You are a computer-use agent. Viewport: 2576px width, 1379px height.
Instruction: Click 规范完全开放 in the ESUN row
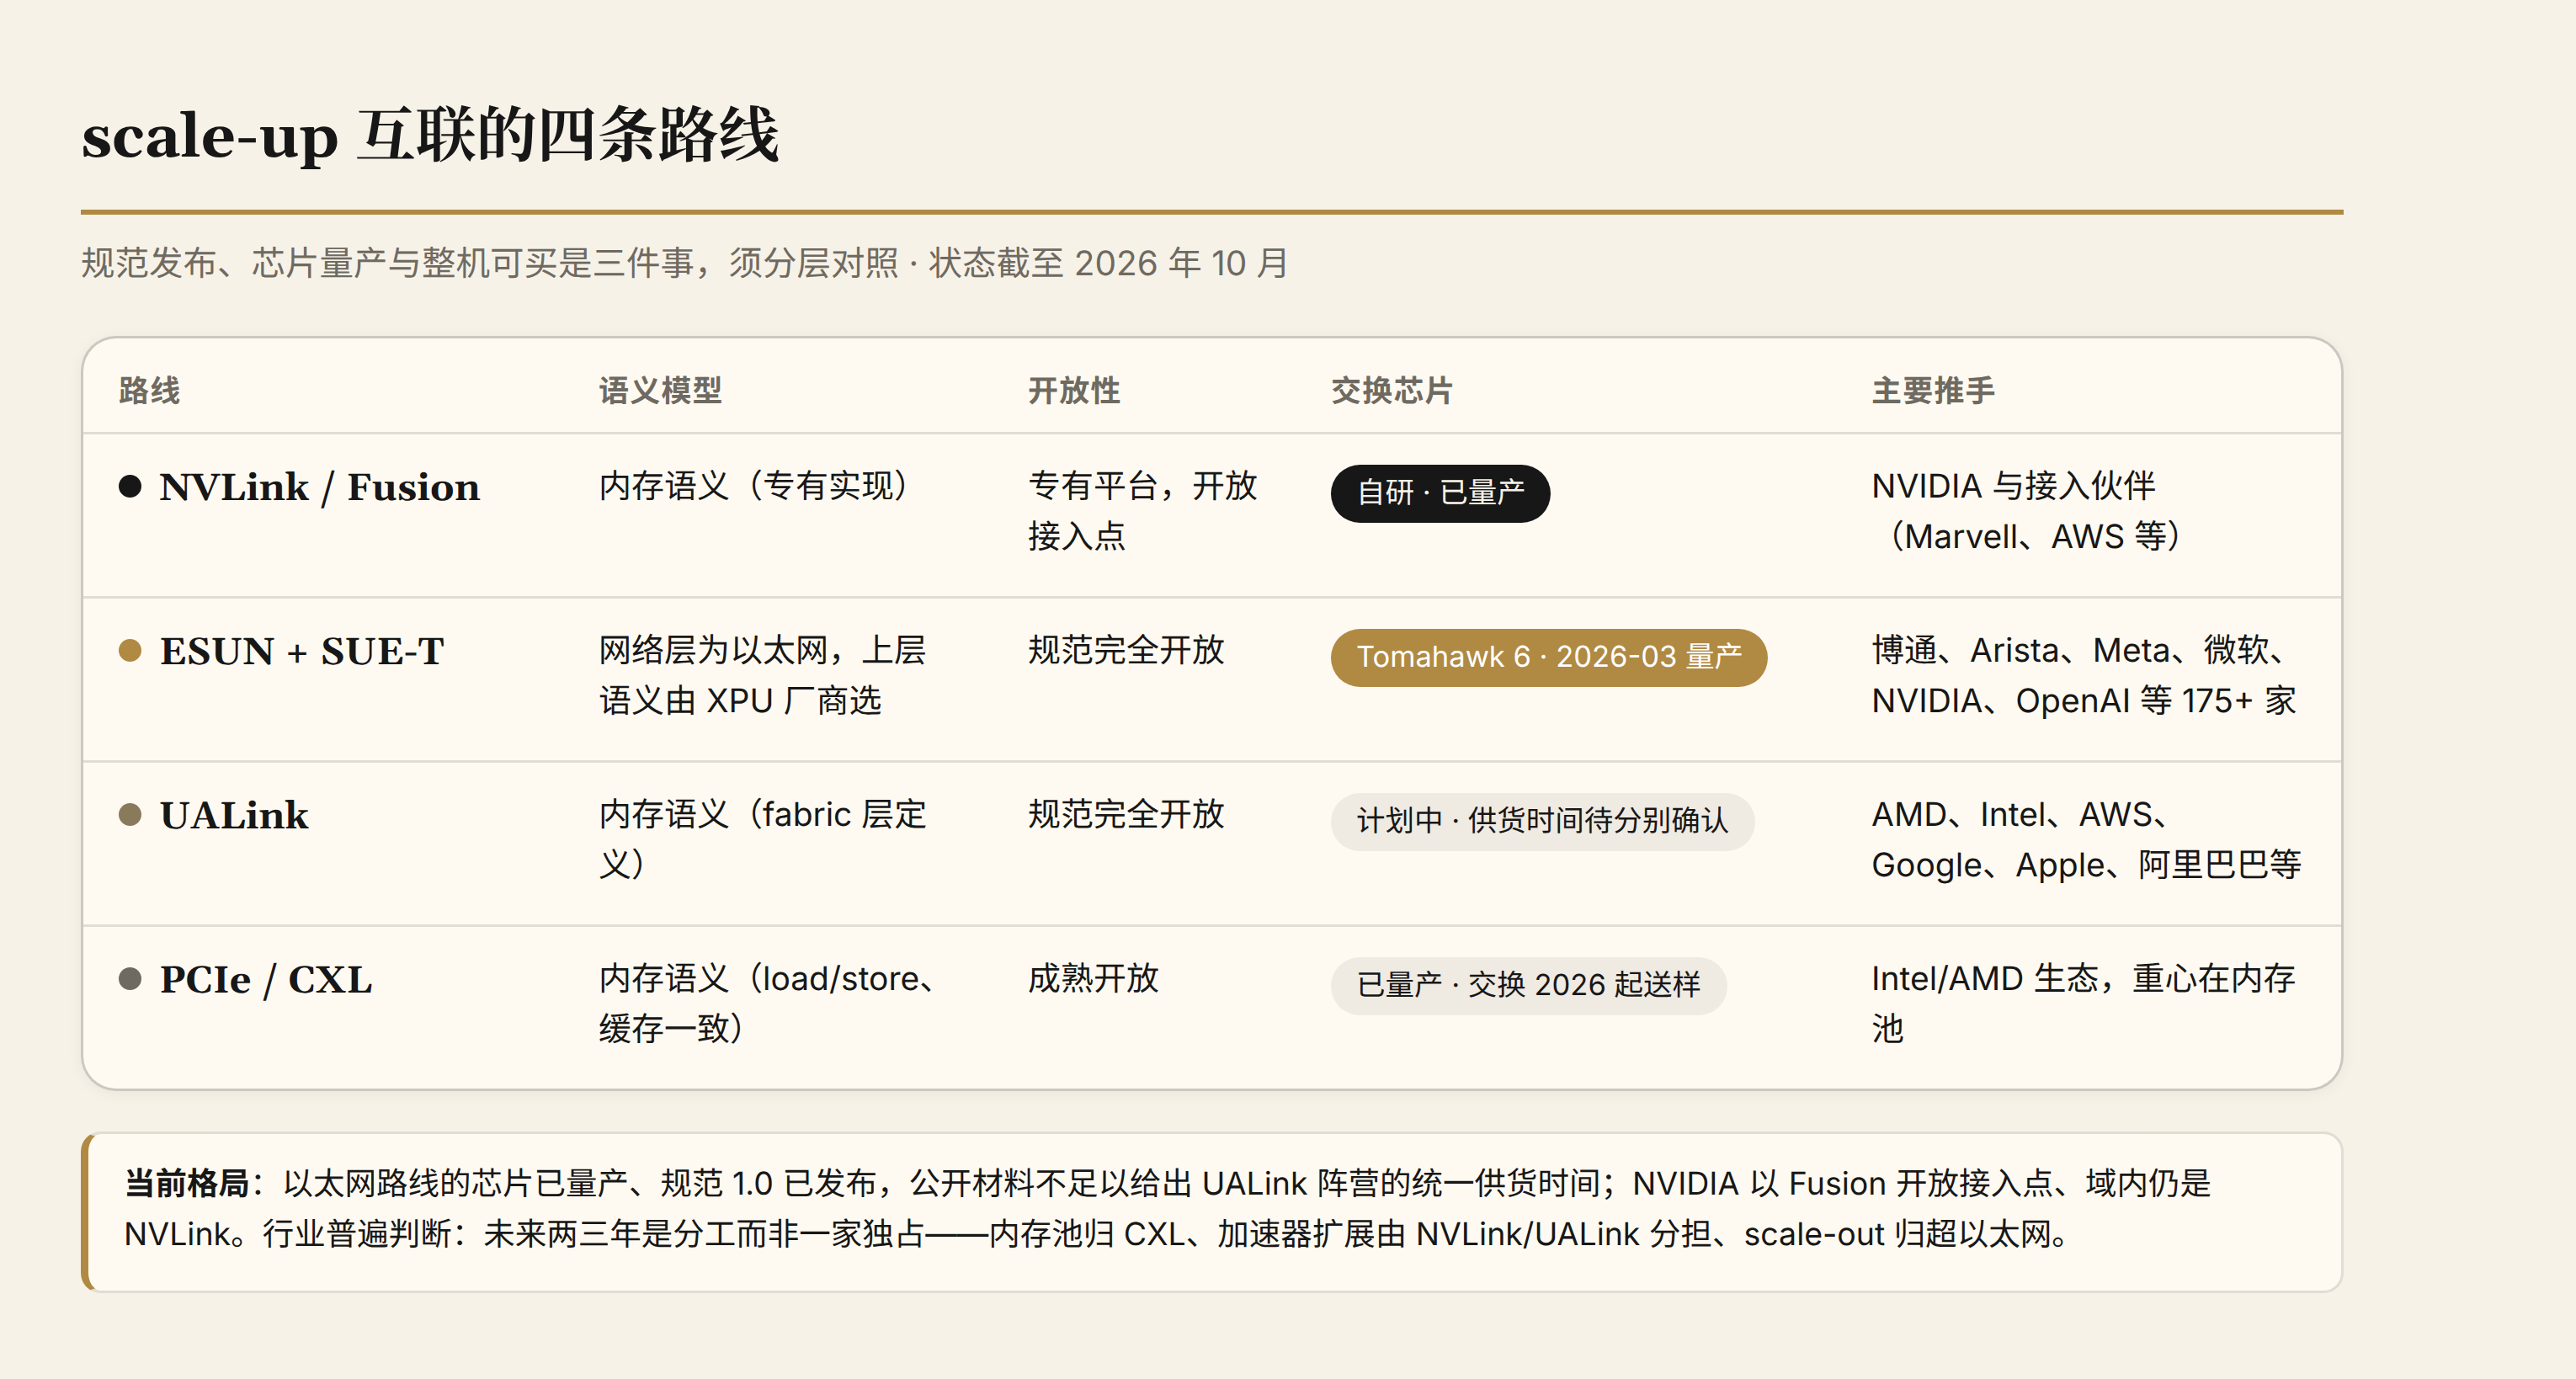[1126, 650]
